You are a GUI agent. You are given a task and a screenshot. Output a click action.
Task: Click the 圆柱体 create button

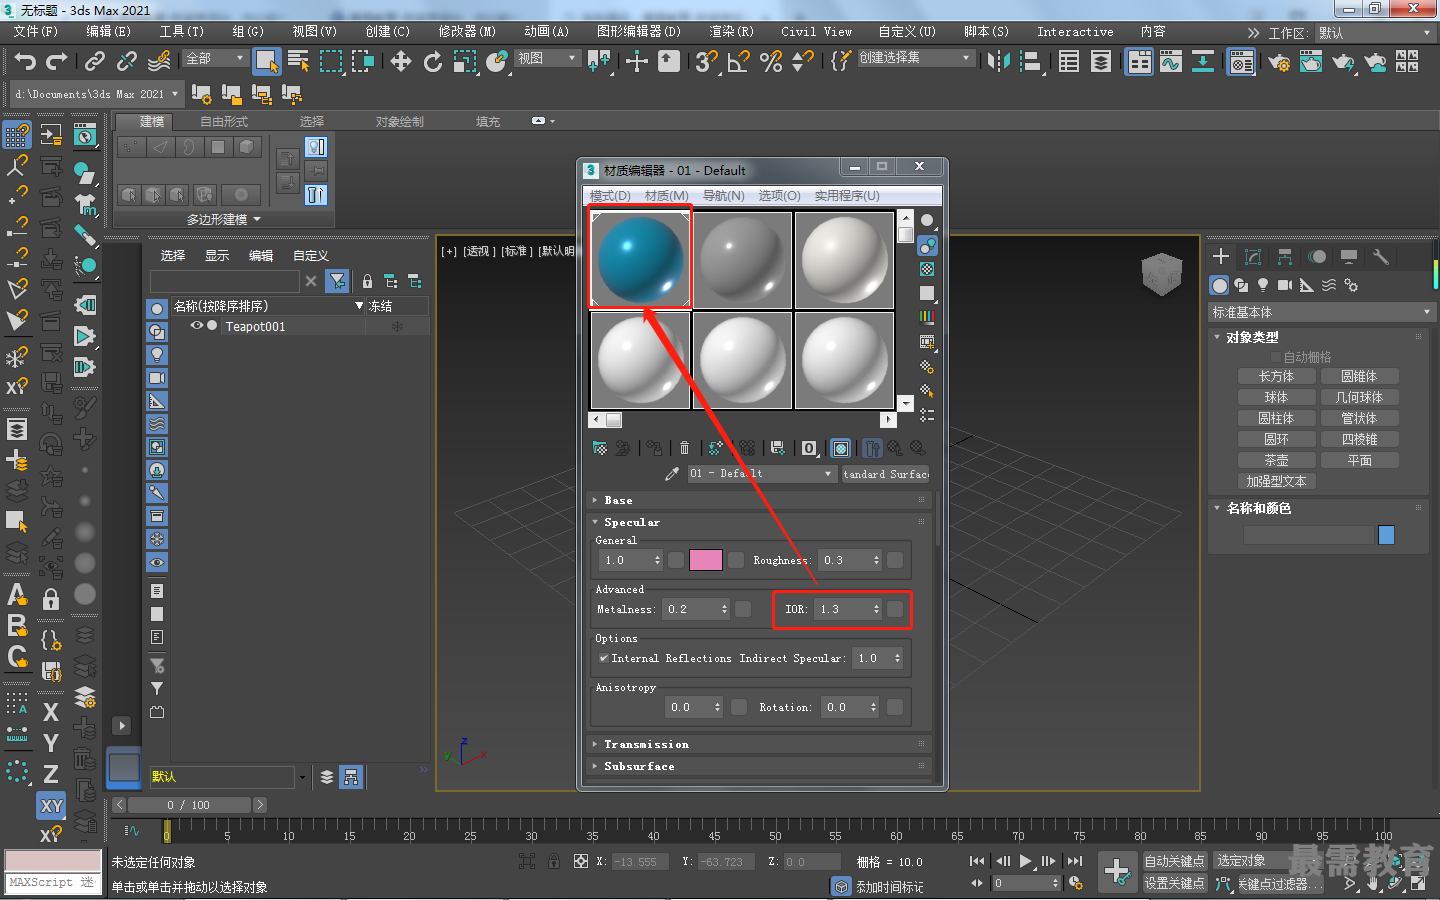coord(1276,418)
